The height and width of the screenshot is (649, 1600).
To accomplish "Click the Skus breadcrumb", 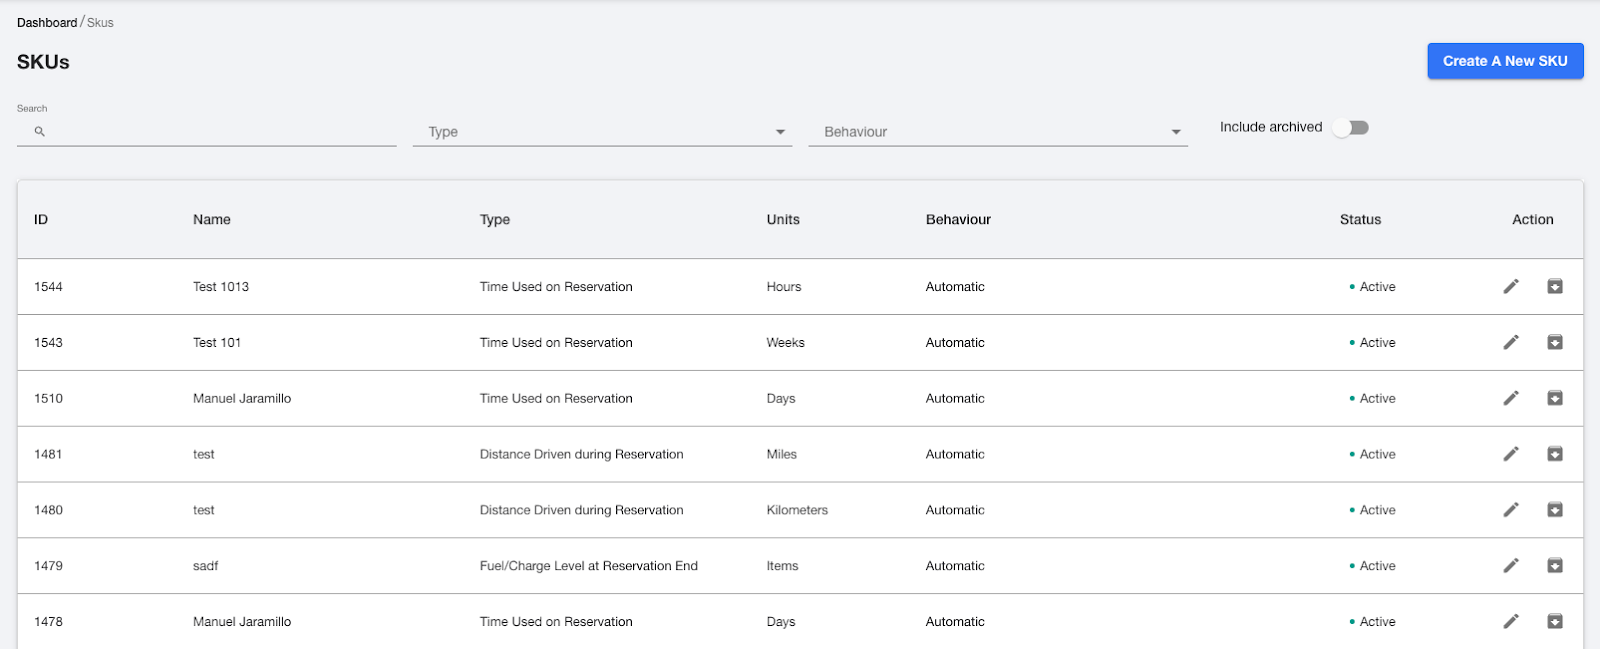I will (x=100, y=22).
